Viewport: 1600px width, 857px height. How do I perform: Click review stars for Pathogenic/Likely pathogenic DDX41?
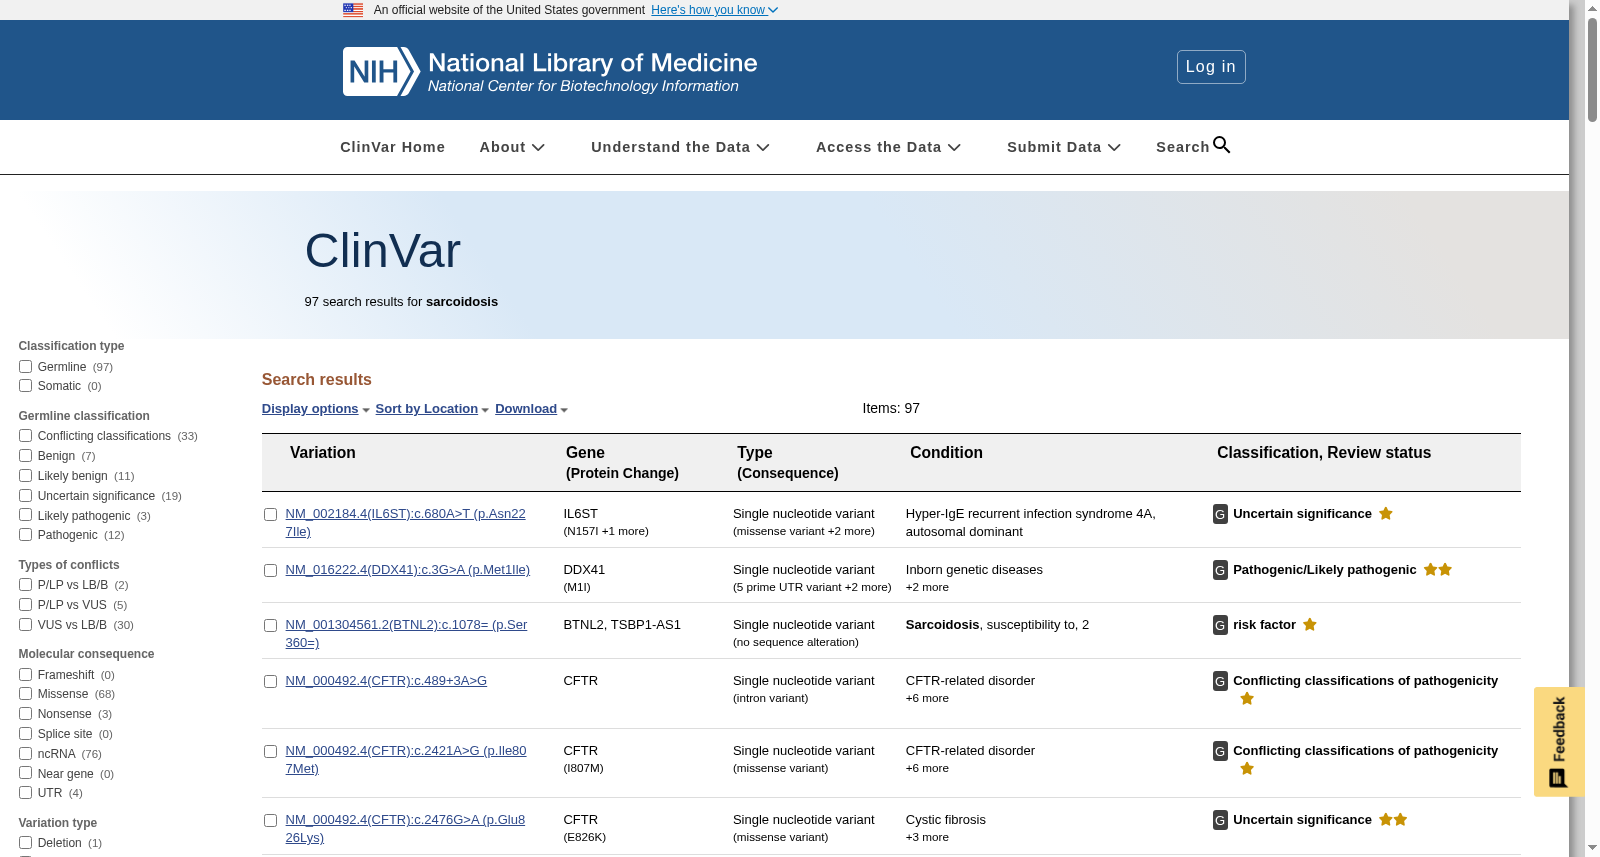1438,569
